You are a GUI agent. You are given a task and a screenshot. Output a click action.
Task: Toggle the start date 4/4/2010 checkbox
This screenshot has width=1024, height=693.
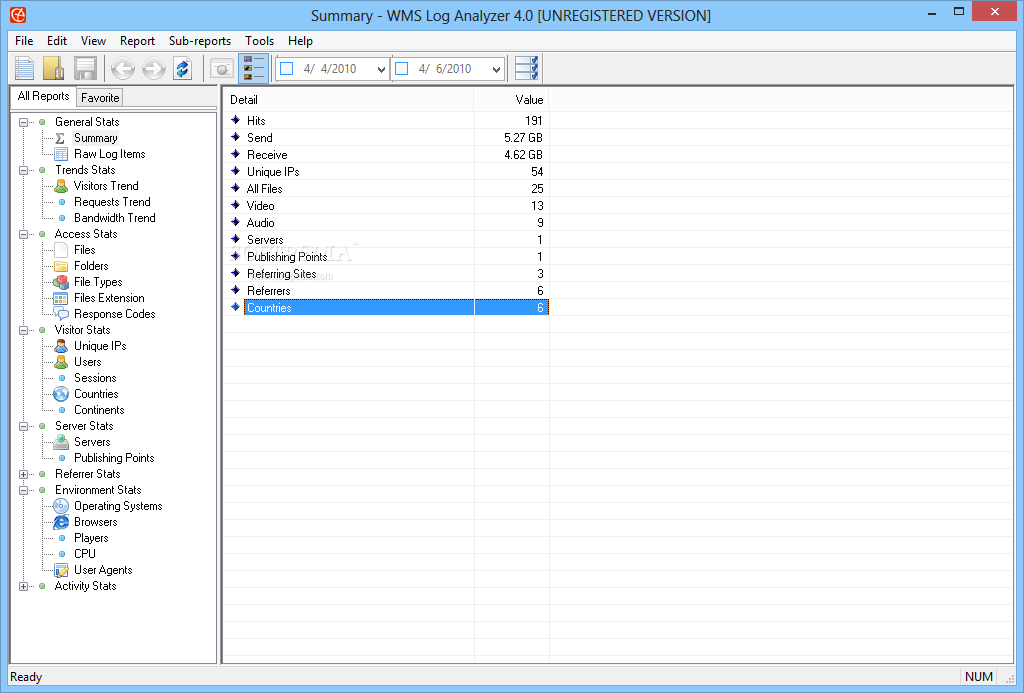(287, 69)
